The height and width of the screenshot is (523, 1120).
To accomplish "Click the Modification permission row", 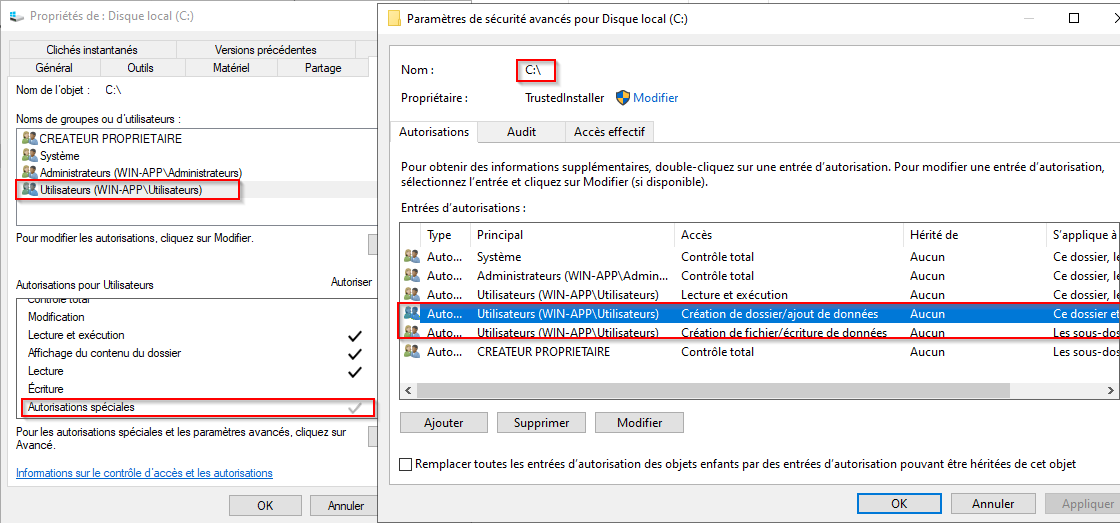I will coord(198,317).
